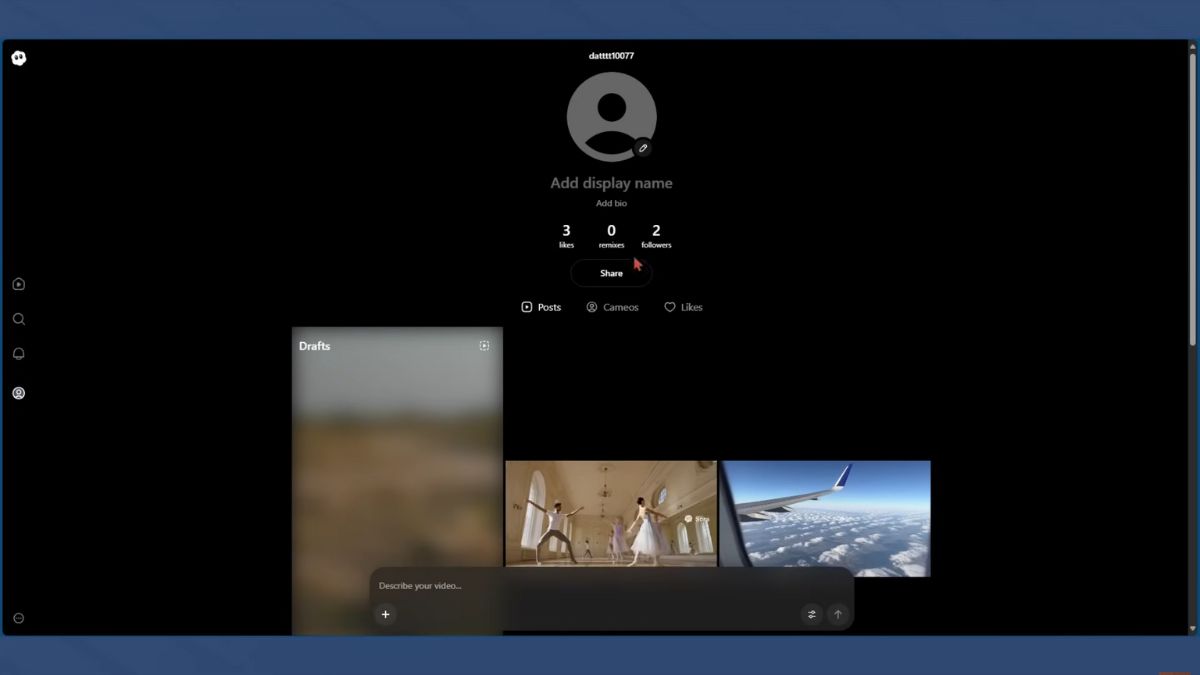1200x675 pixels.
Task: Open video settings sliders icon in prompt box
Action: 811,614
